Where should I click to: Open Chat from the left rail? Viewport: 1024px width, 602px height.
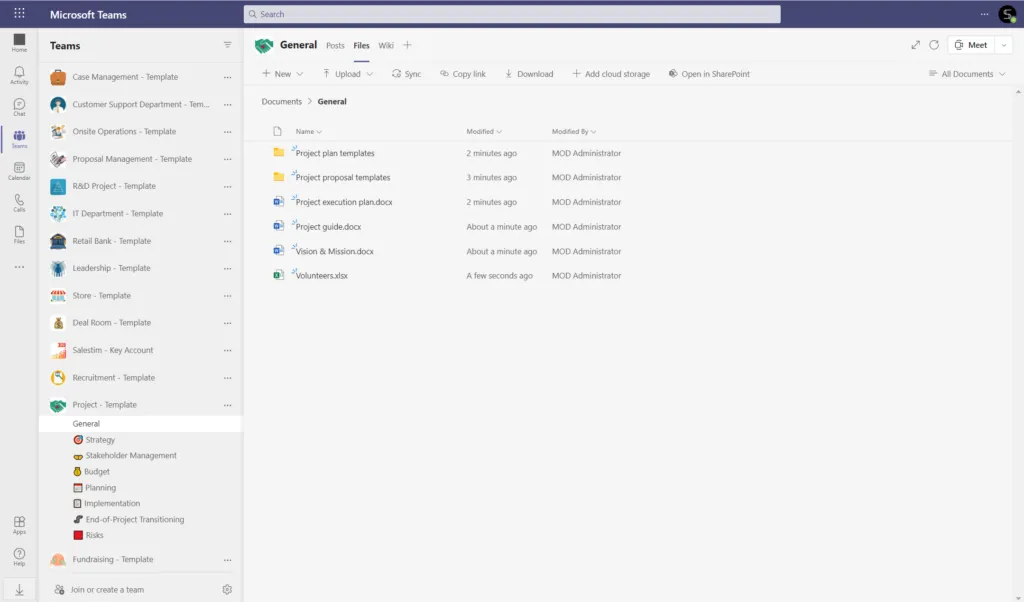click(x=20, y=107)
